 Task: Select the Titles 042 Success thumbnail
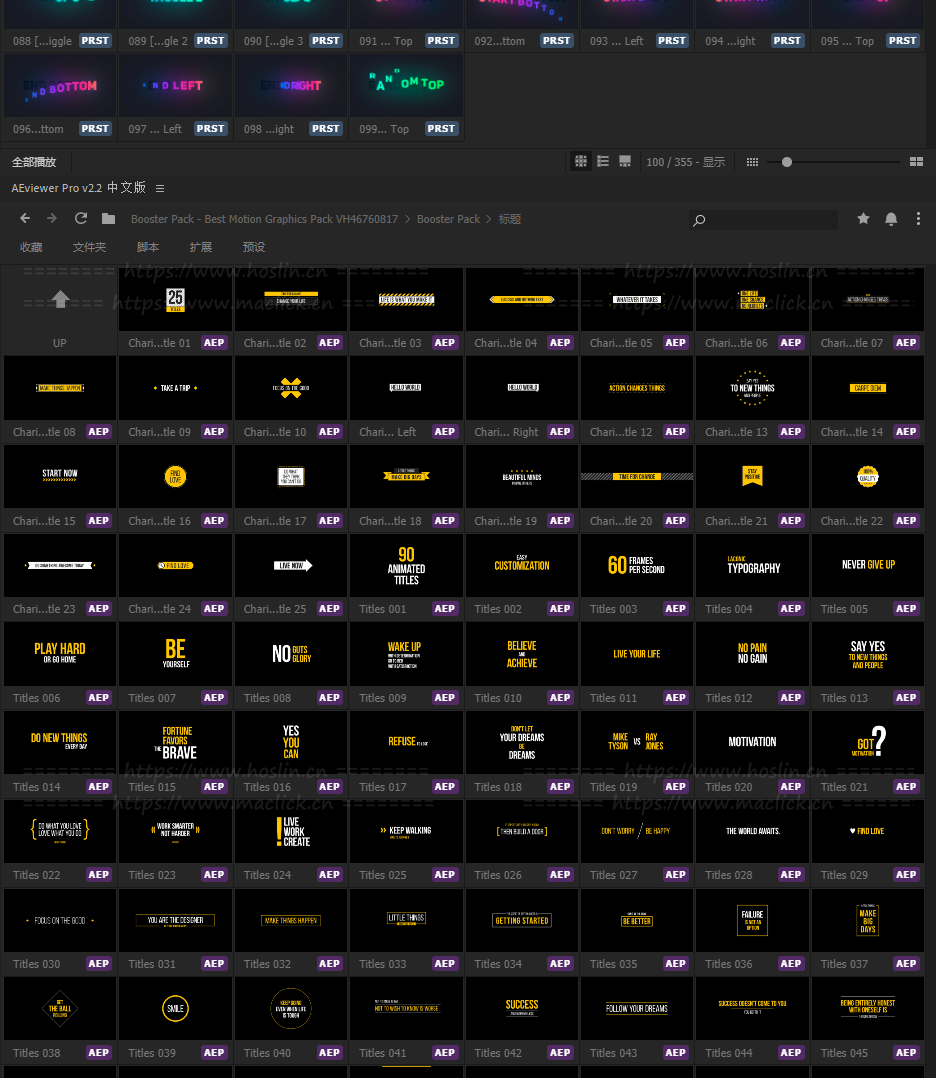(522, 1009)
